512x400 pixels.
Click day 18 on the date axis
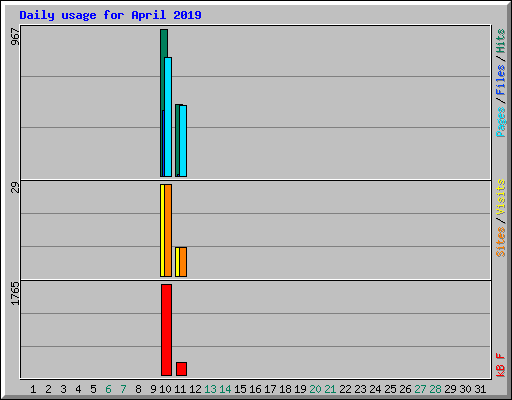tap(285, 389)
